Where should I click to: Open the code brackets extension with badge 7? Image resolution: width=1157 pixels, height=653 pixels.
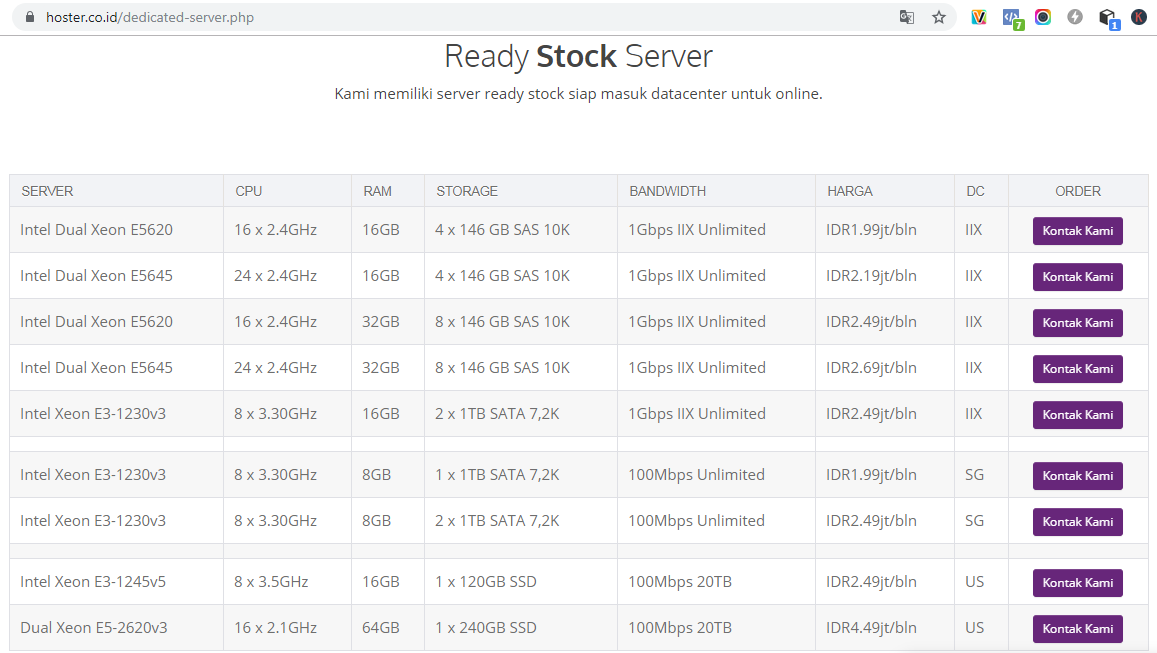1011,17
